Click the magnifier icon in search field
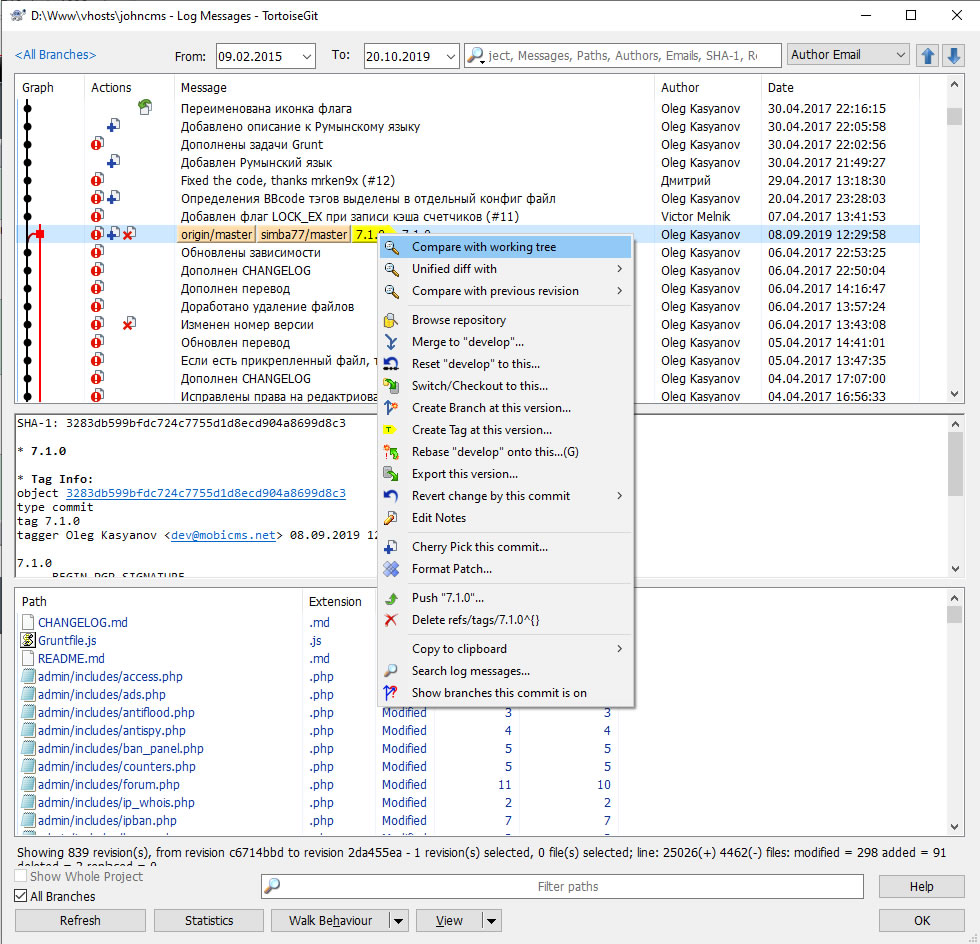This screenshot has height=944, width=980. pyautogui.click(x=476, y=56)
